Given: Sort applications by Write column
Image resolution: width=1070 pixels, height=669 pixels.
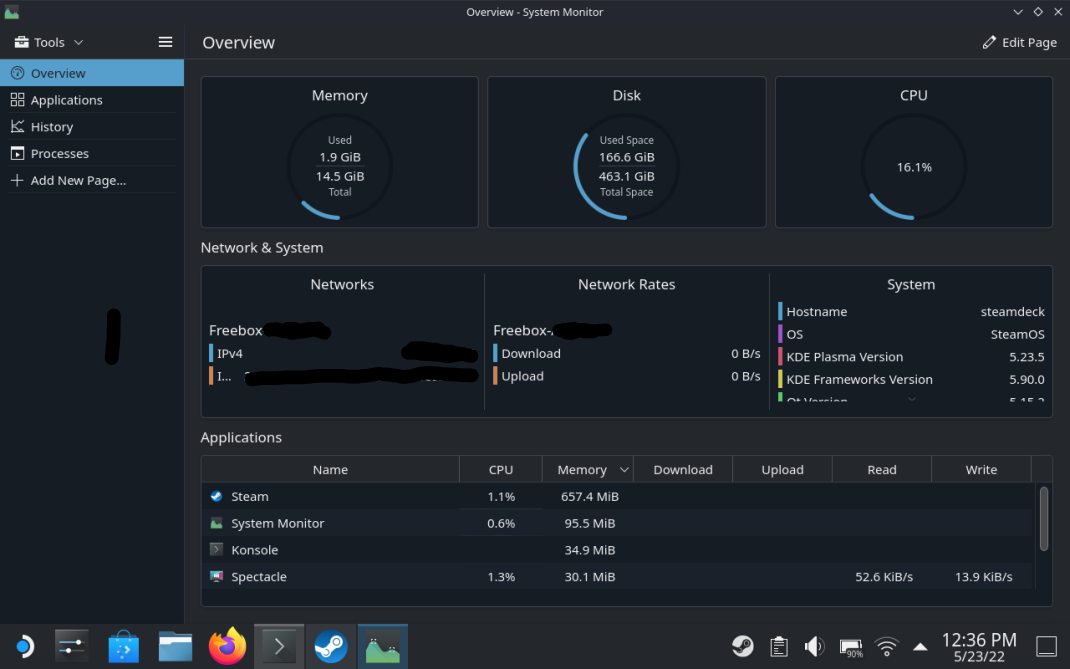Looking at the screenshot, I should coord(981,470).
